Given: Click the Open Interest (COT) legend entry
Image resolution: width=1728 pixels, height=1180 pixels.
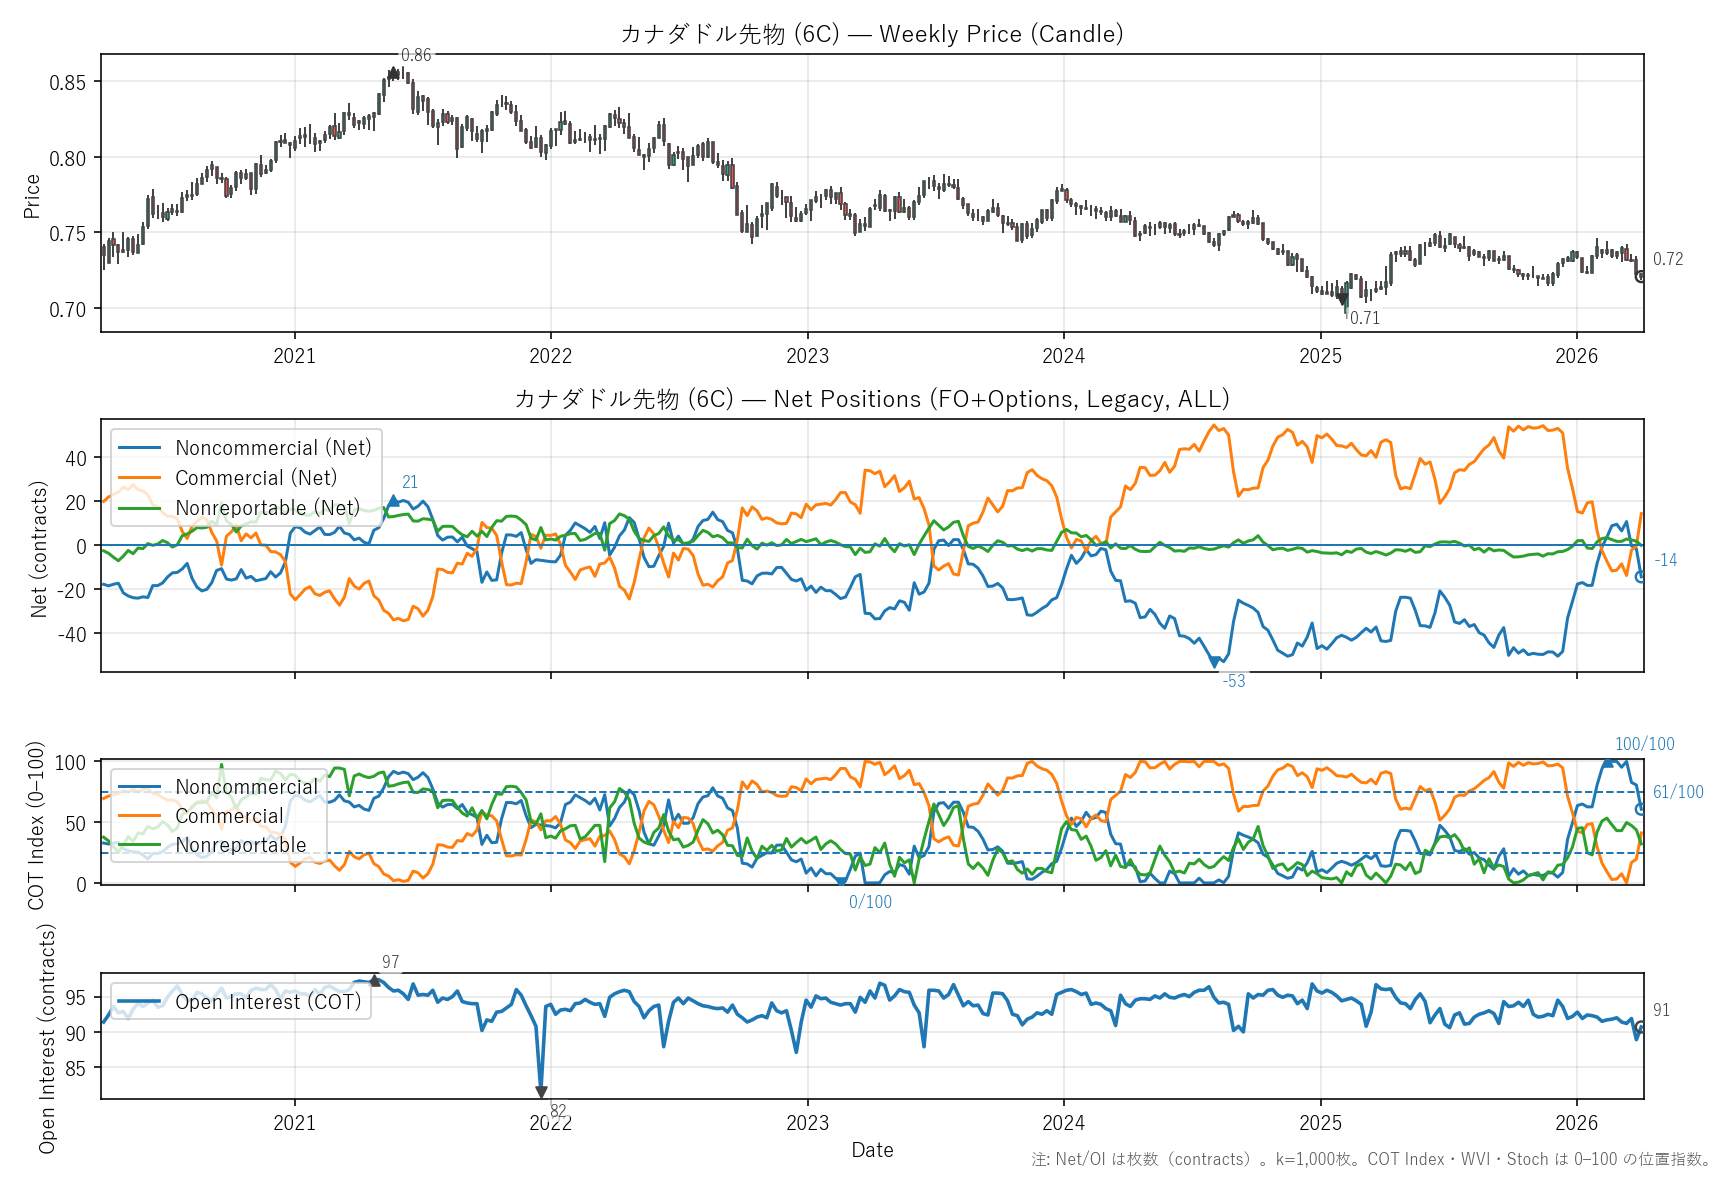Looking at the screenshot, I should tap(268, 1002).
